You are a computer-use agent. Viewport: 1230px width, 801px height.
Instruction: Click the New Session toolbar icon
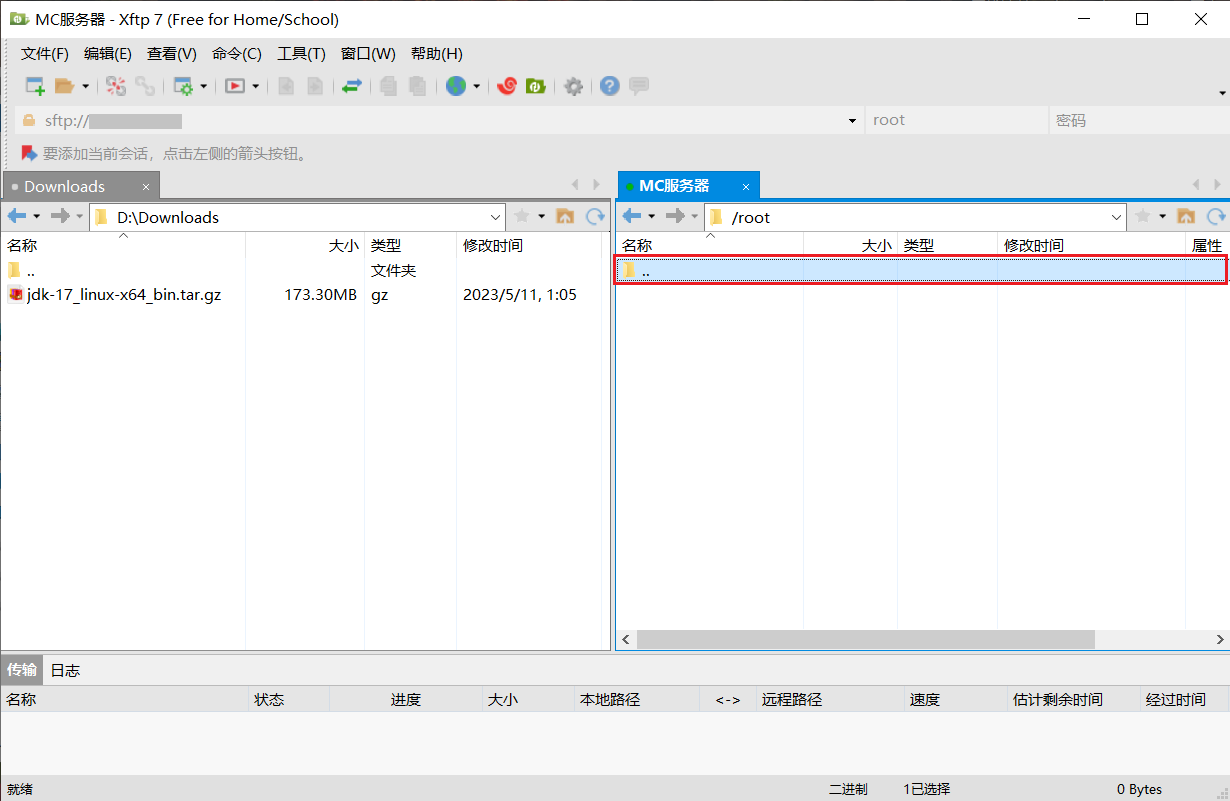pos(35,87)
